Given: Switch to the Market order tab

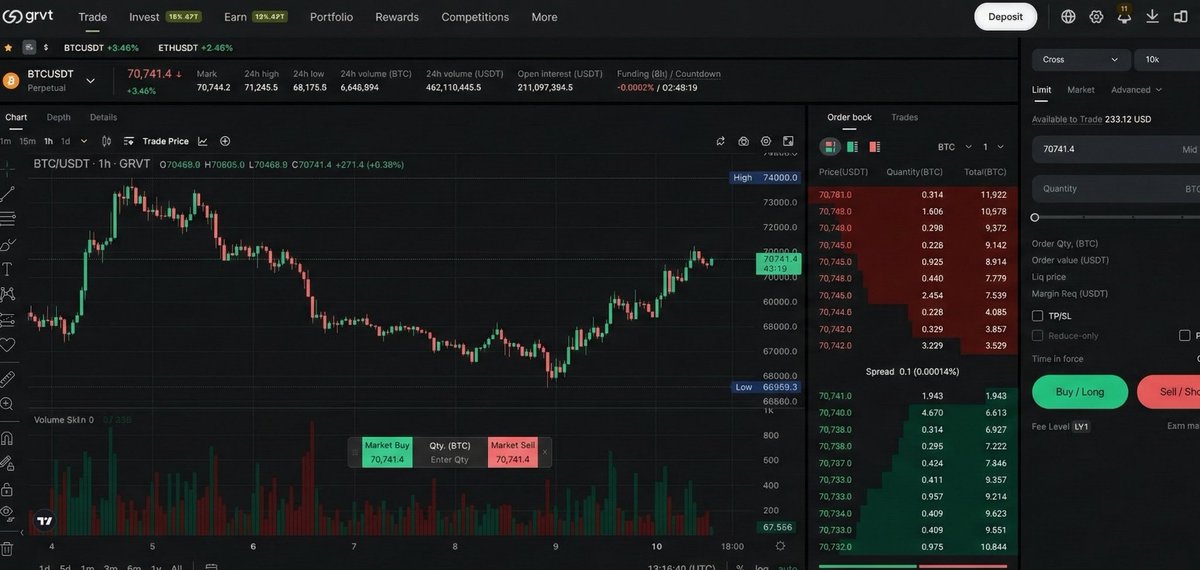Looking at the screenshot, I should click(x=1081, y=90).
